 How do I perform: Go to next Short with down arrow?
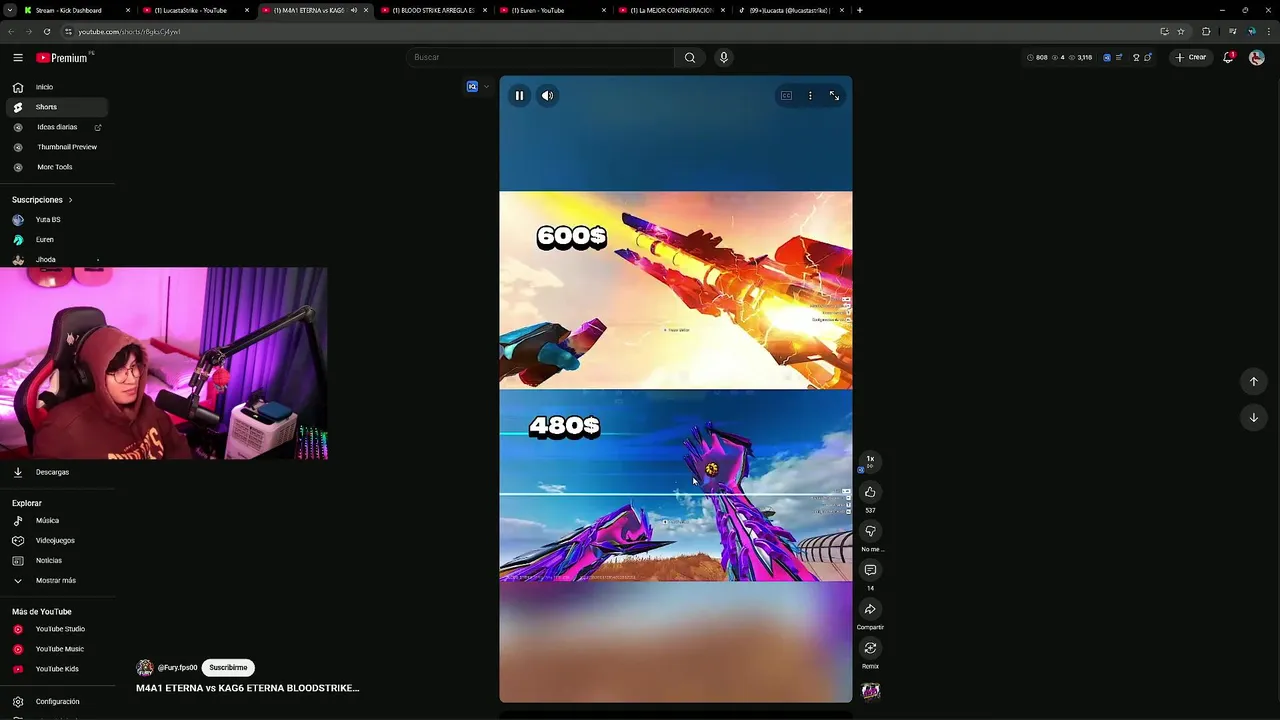[x=1253, y=418]
